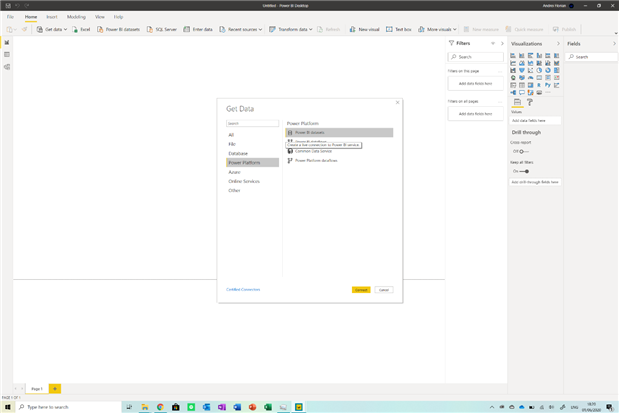Toggle the Filters pane eye icon

pos(493,43)
